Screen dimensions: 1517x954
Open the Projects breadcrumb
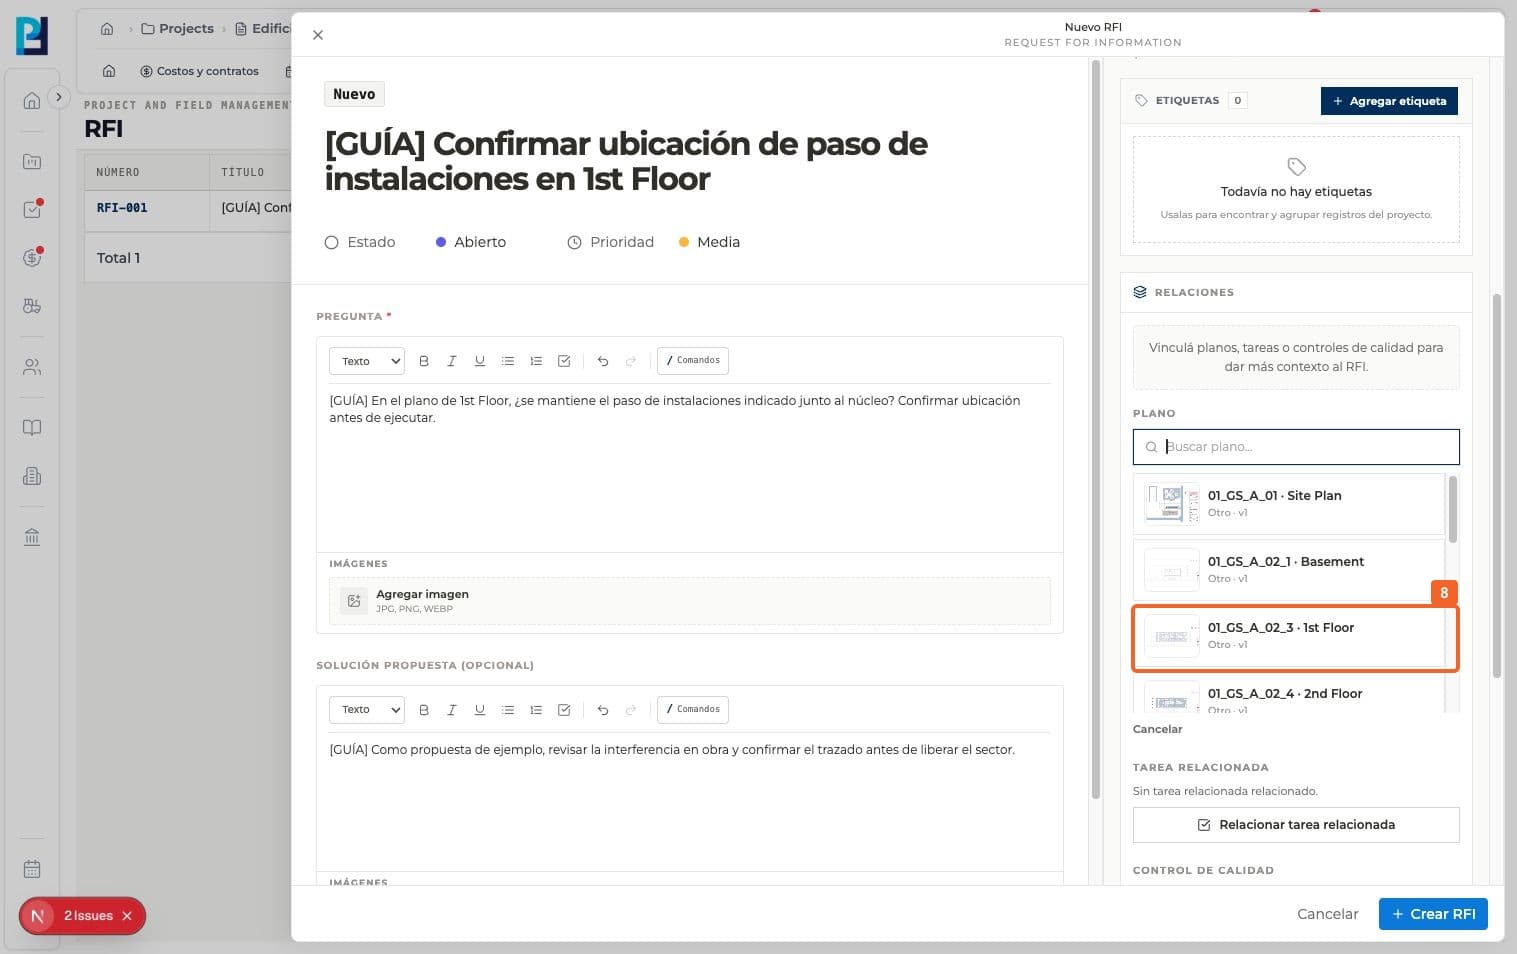[x=178, y=29]
